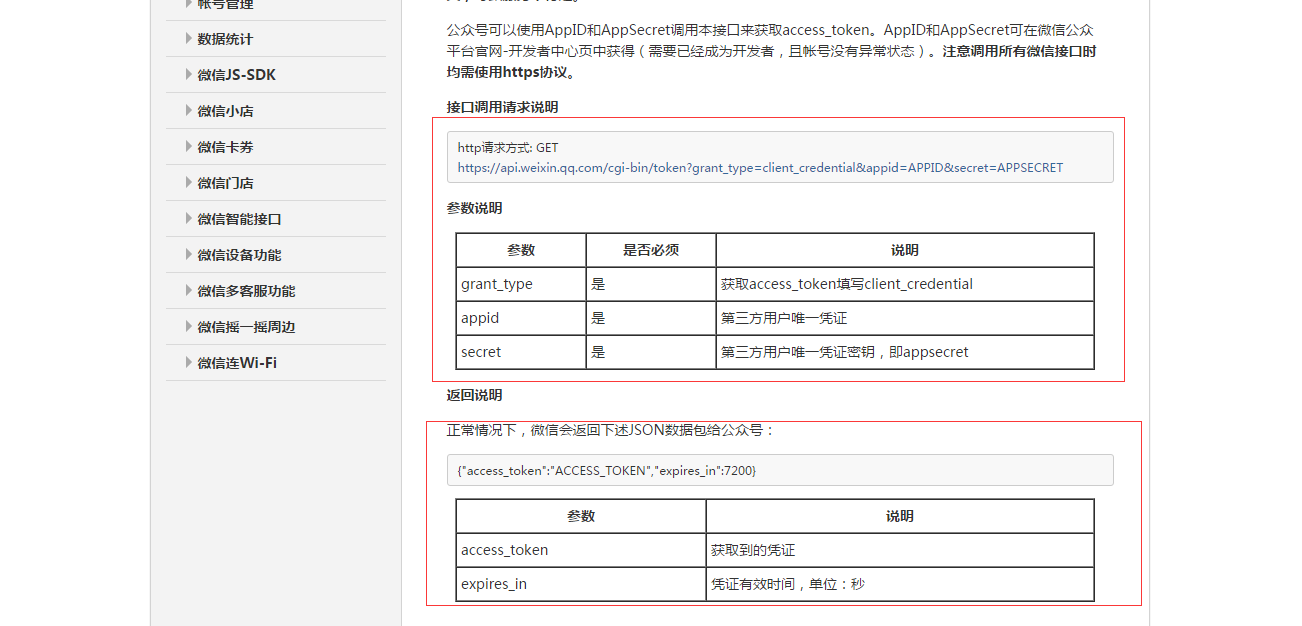Click the 接口调用请求说明 heading
This screenshot has width=1302, height=626.
pos(502,107)
